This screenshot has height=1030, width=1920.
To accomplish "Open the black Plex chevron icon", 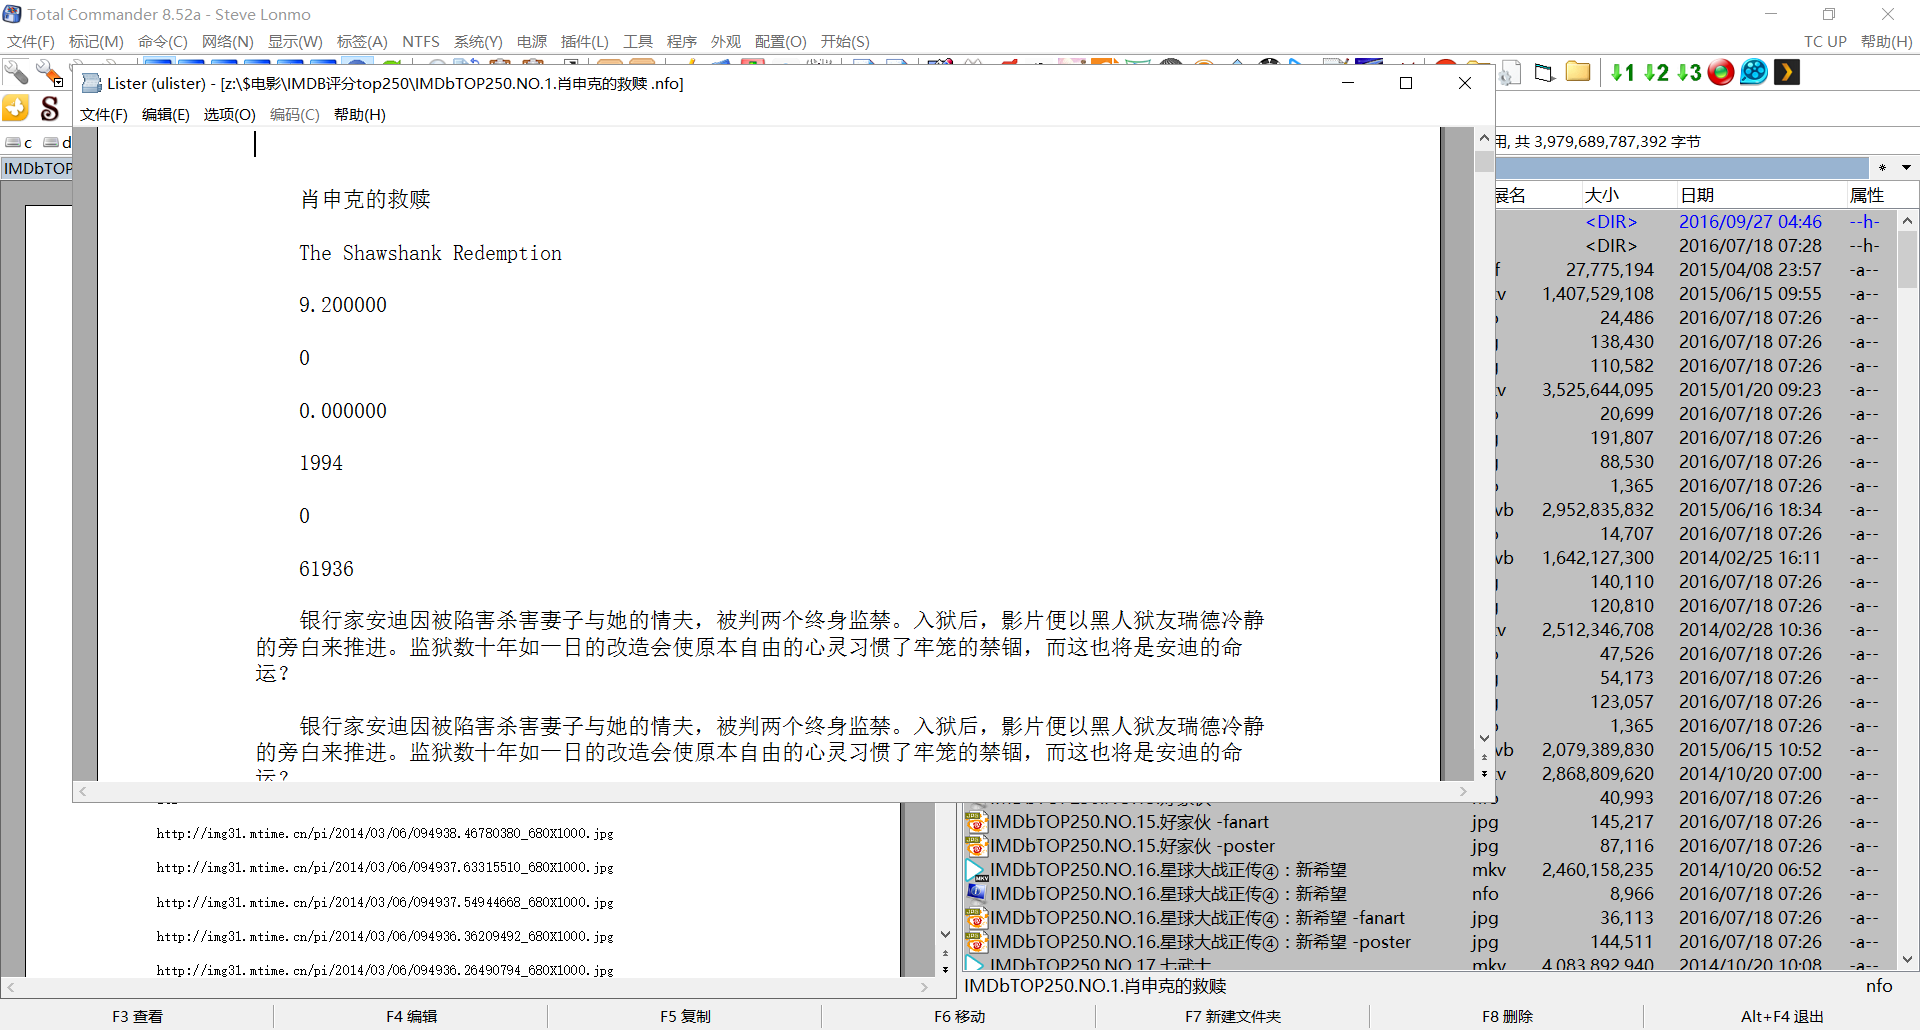I will [1787, 72].
